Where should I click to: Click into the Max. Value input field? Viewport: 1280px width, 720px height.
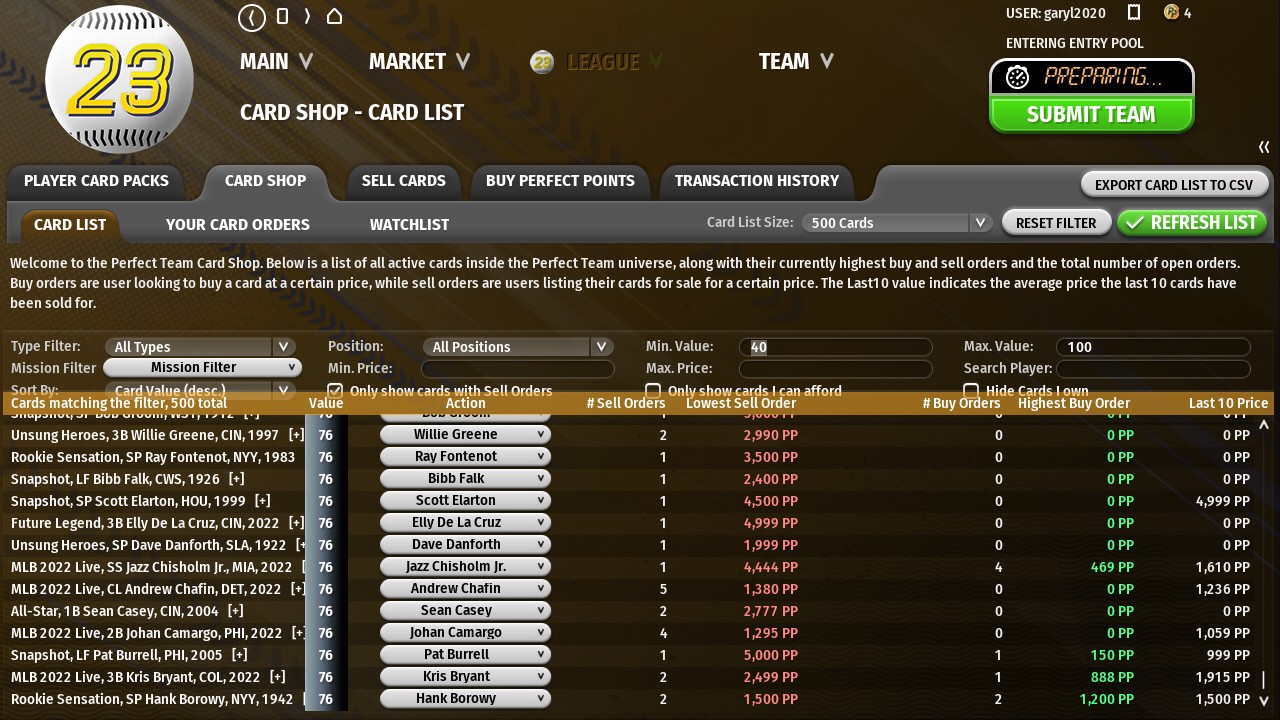coord(1153,347)
